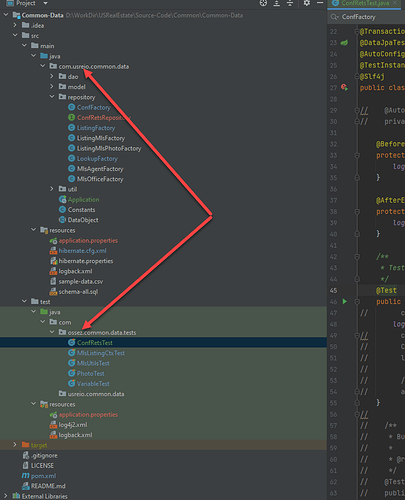
Task: Collapse the Common-Data project root
Action: tap(6, 15)
